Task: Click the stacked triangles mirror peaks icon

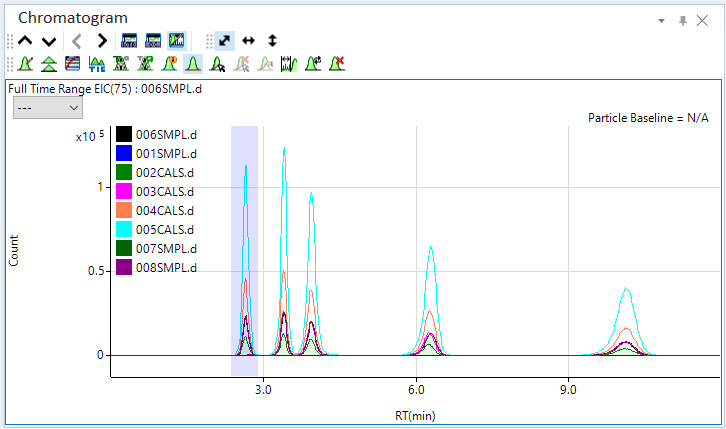Action: (49, 64)
